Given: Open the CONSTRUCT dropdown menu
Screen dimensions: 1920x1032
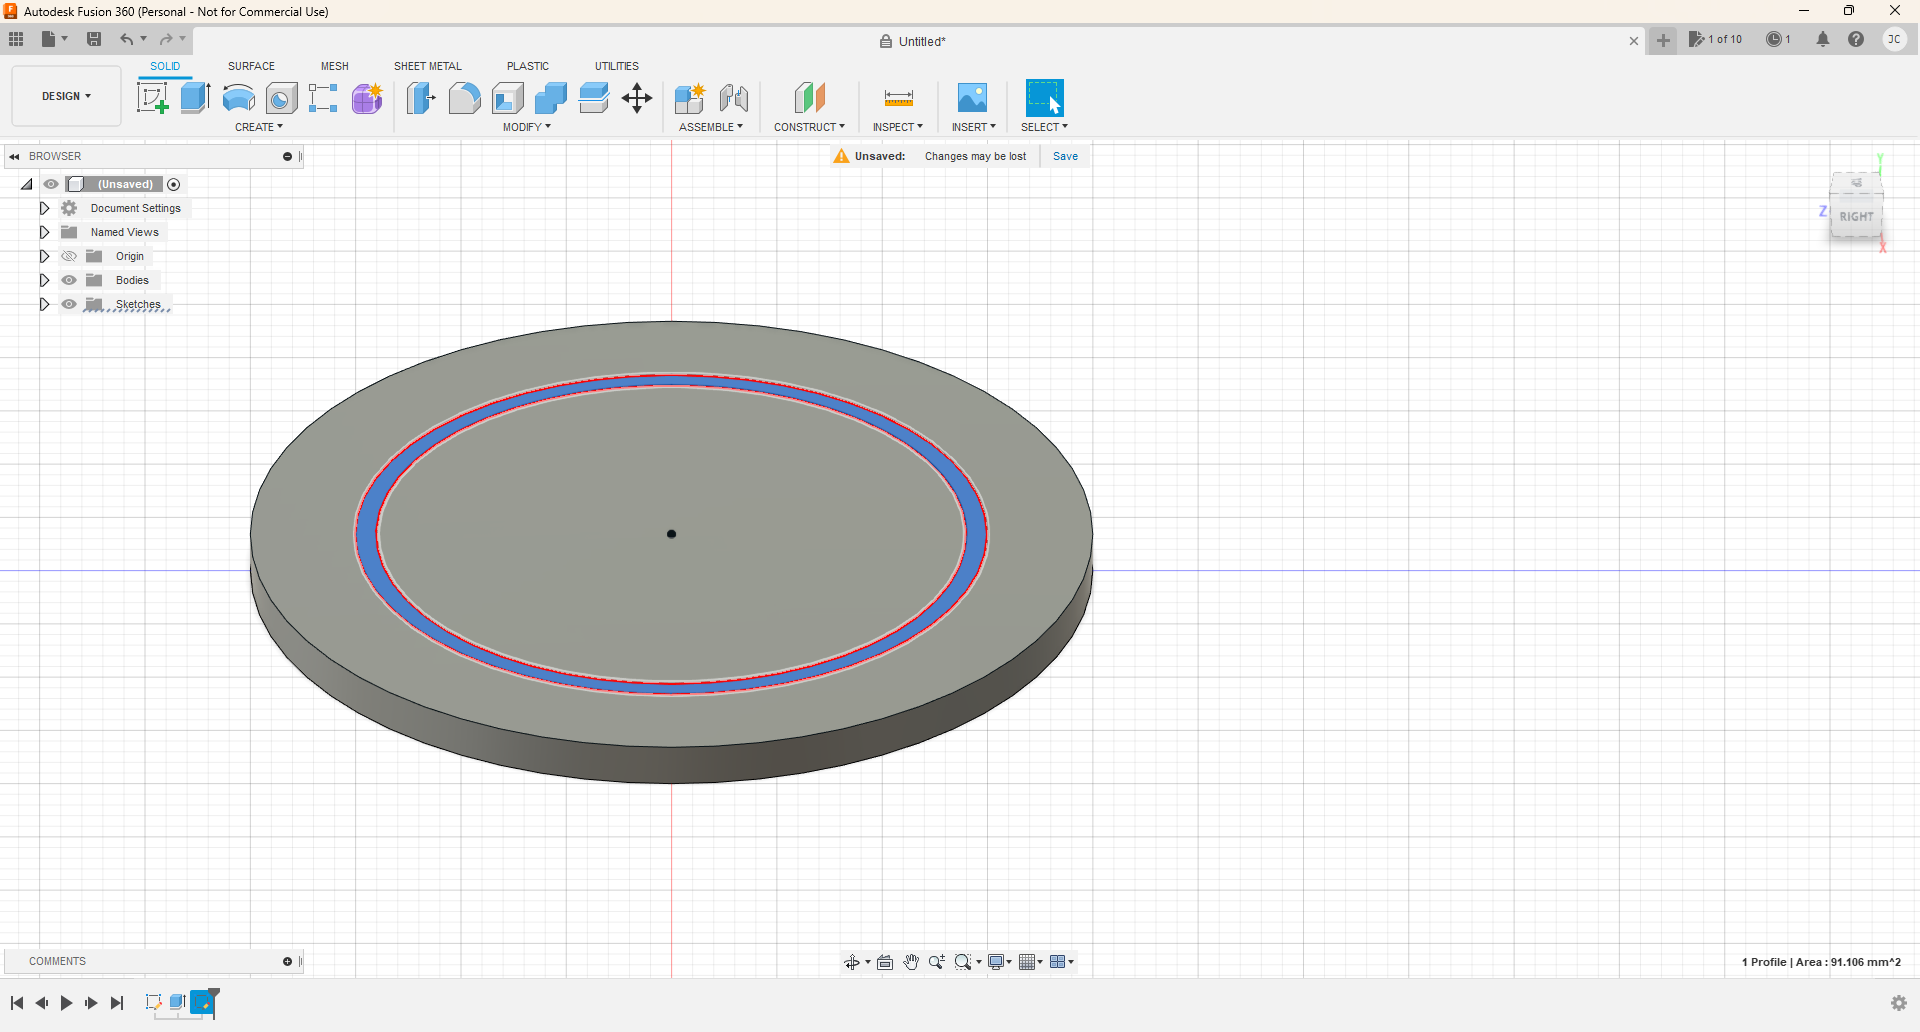Looking at the screenshot, I should [x=809, y=127].
